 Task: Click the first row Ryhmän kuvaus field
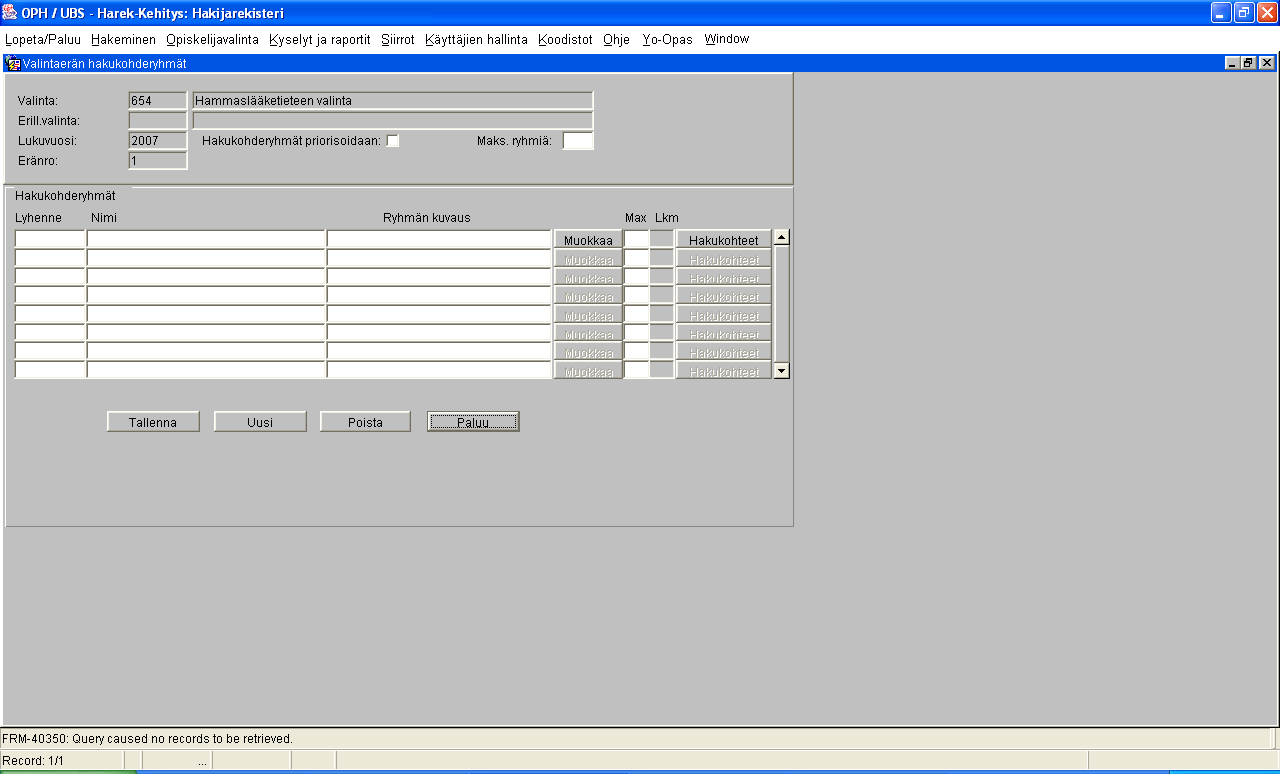tap(439, 239)
